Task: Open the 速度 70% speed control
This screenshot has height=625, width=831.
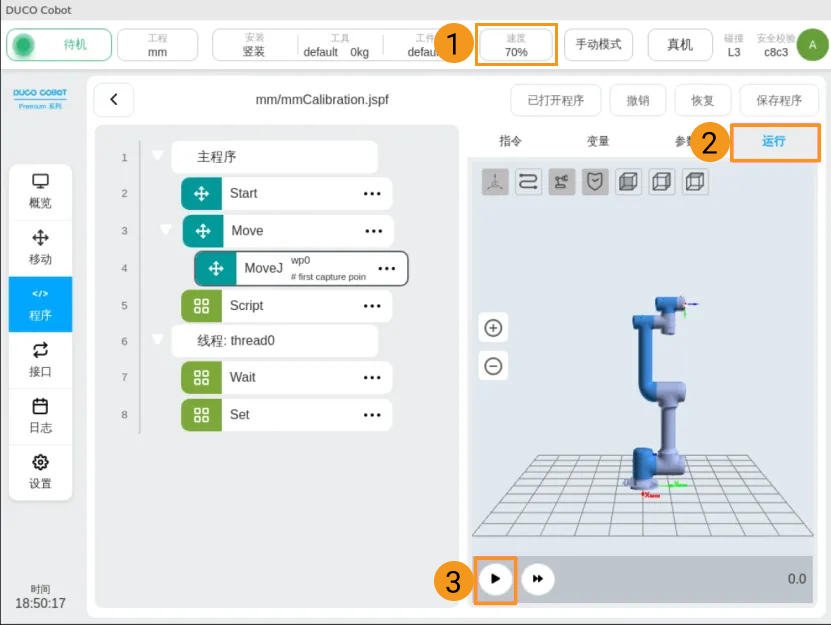Action: (516, 45)
